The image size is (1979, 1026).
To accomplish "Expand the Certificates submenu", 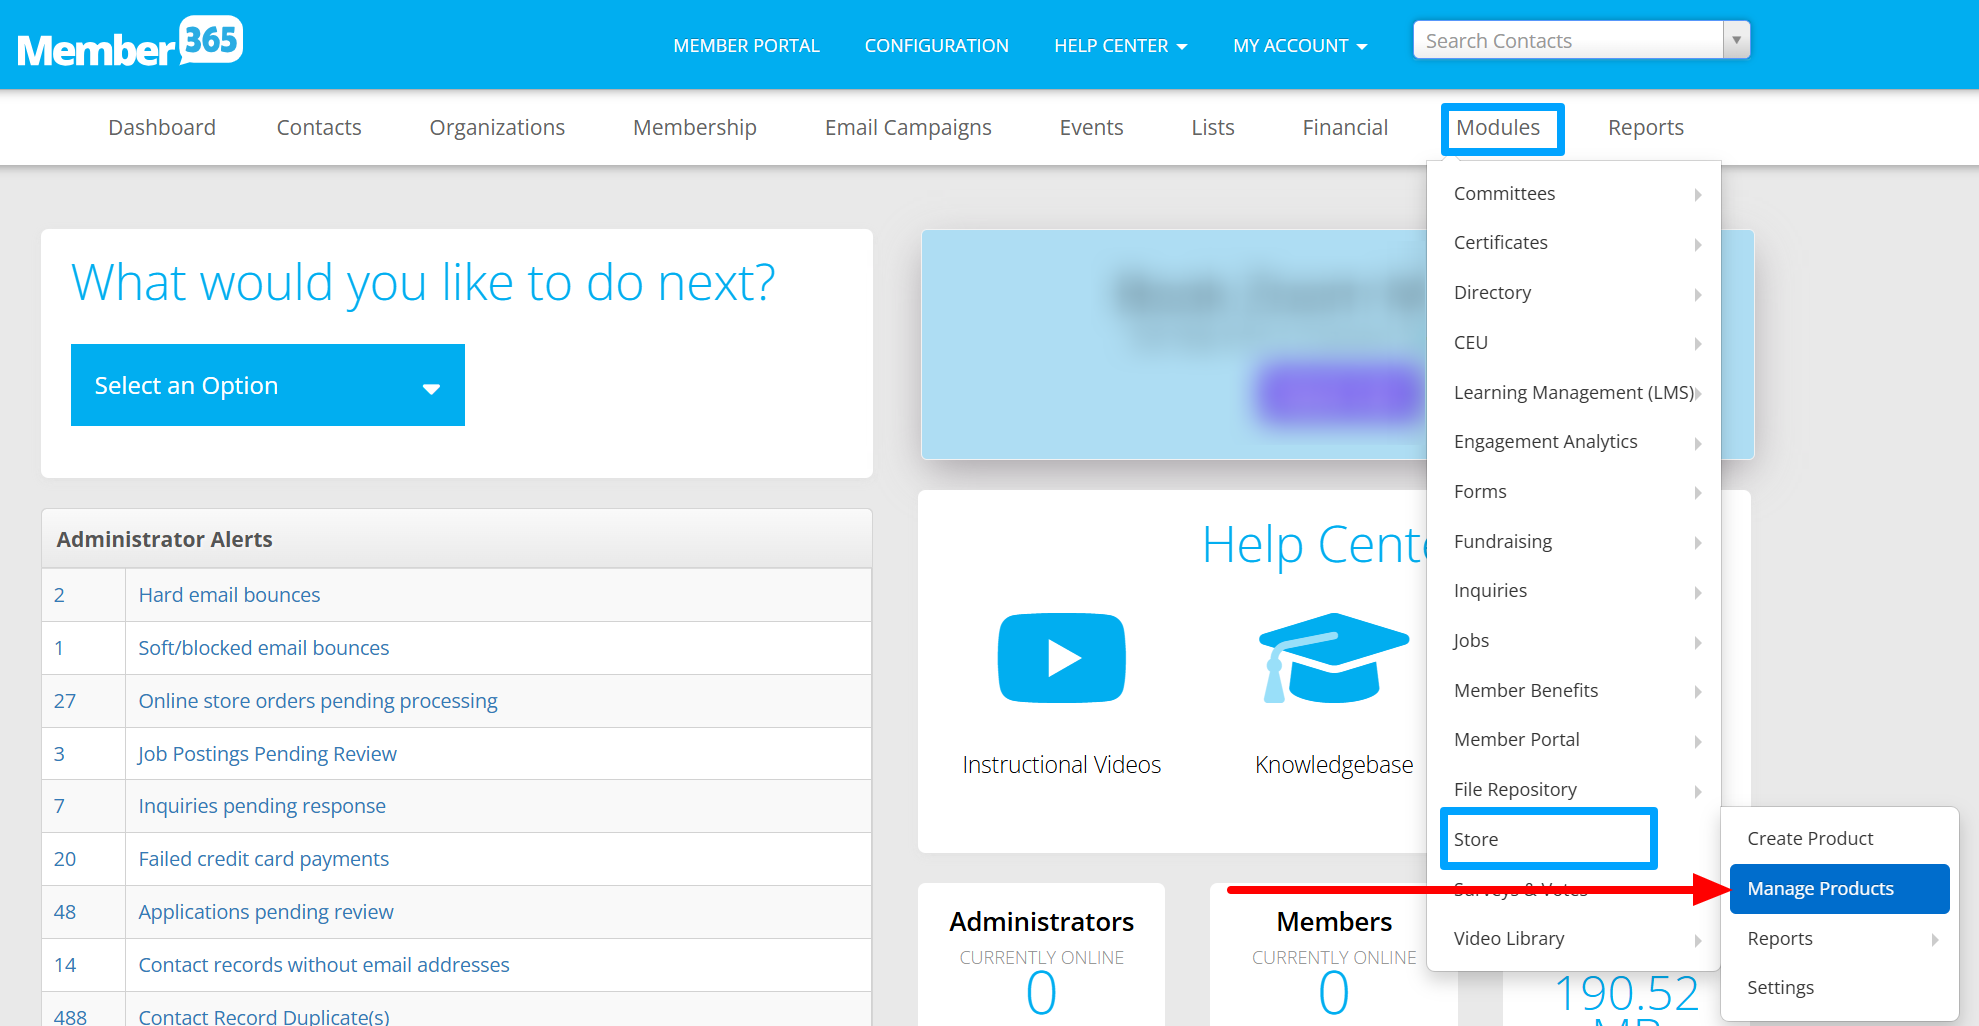I will click(1574, 243).
